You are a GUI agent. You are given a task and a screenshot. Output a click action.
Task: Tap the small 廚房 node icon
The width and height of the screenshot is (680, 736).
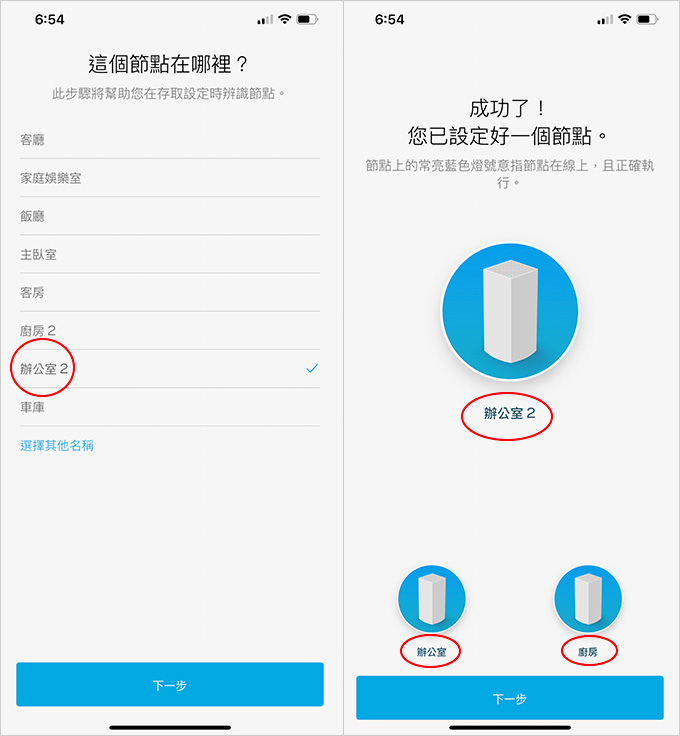[588, 599]
